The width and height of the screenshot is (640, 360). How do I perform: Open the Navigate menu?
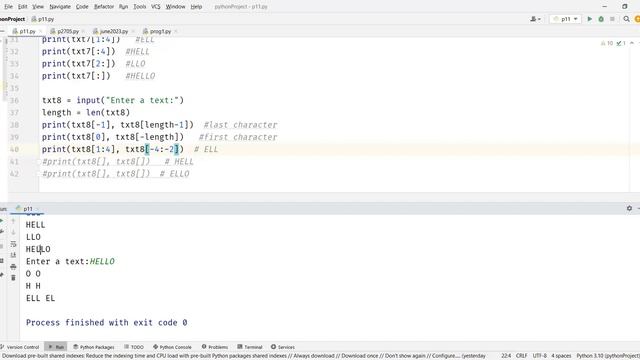click(x=60, y=7)
